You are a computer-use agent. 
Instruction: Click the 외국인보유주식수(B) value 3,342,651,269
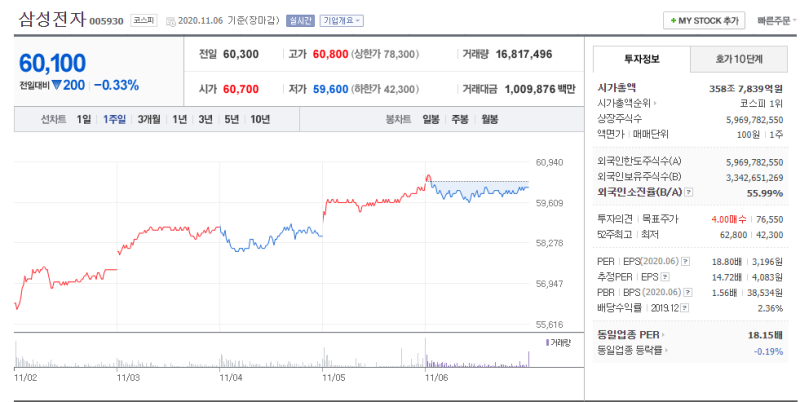click(x=755, y=178)
